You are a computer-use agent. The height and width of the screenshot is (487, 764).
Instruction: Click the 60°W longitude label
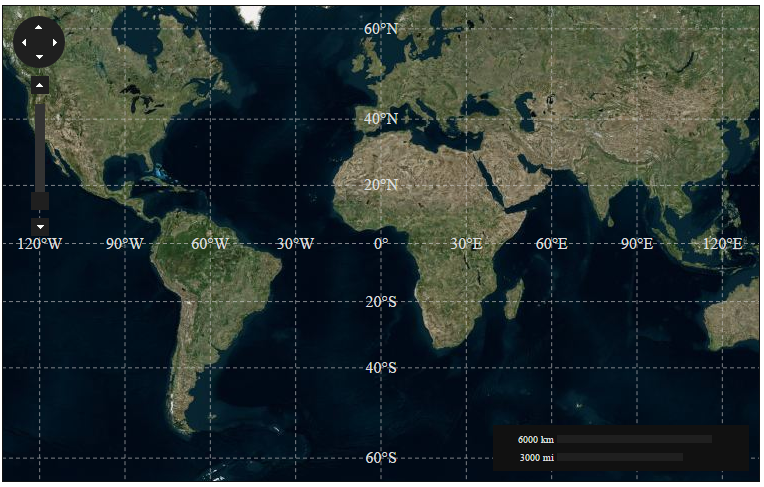tap(210, 243)
